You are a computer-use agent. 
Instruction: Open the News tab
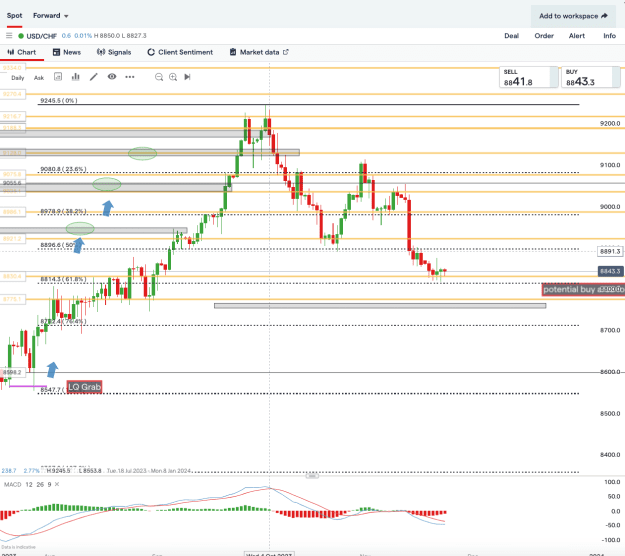point(67,52)
